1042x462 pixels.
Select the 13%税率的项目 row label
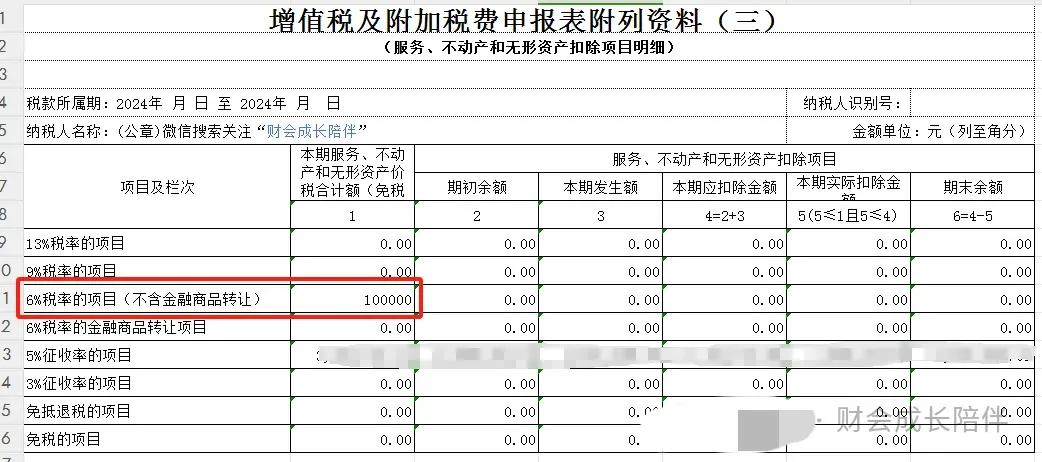157,243
